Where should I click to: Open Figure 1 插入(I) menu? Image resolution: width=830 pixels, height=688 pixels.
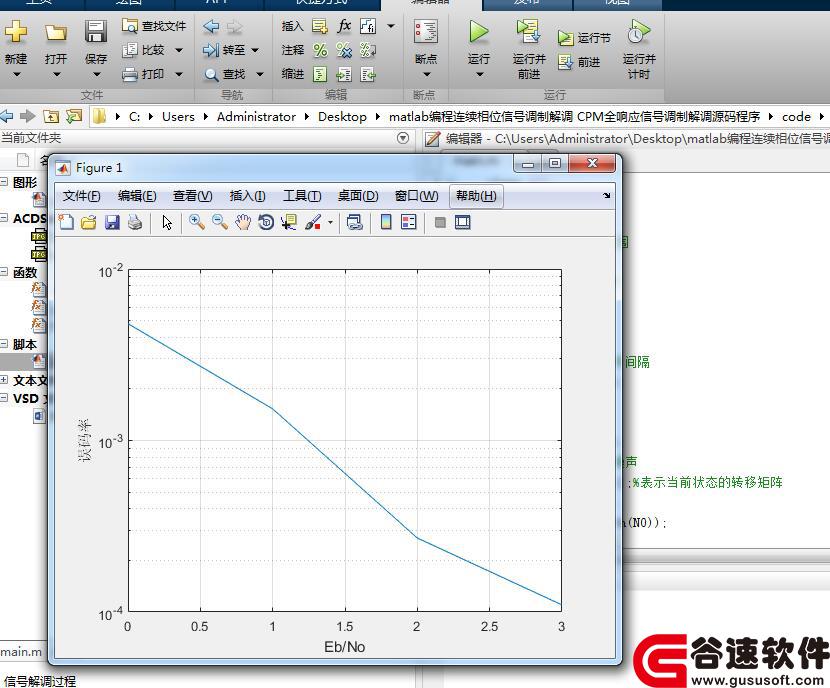coord(248,196)
